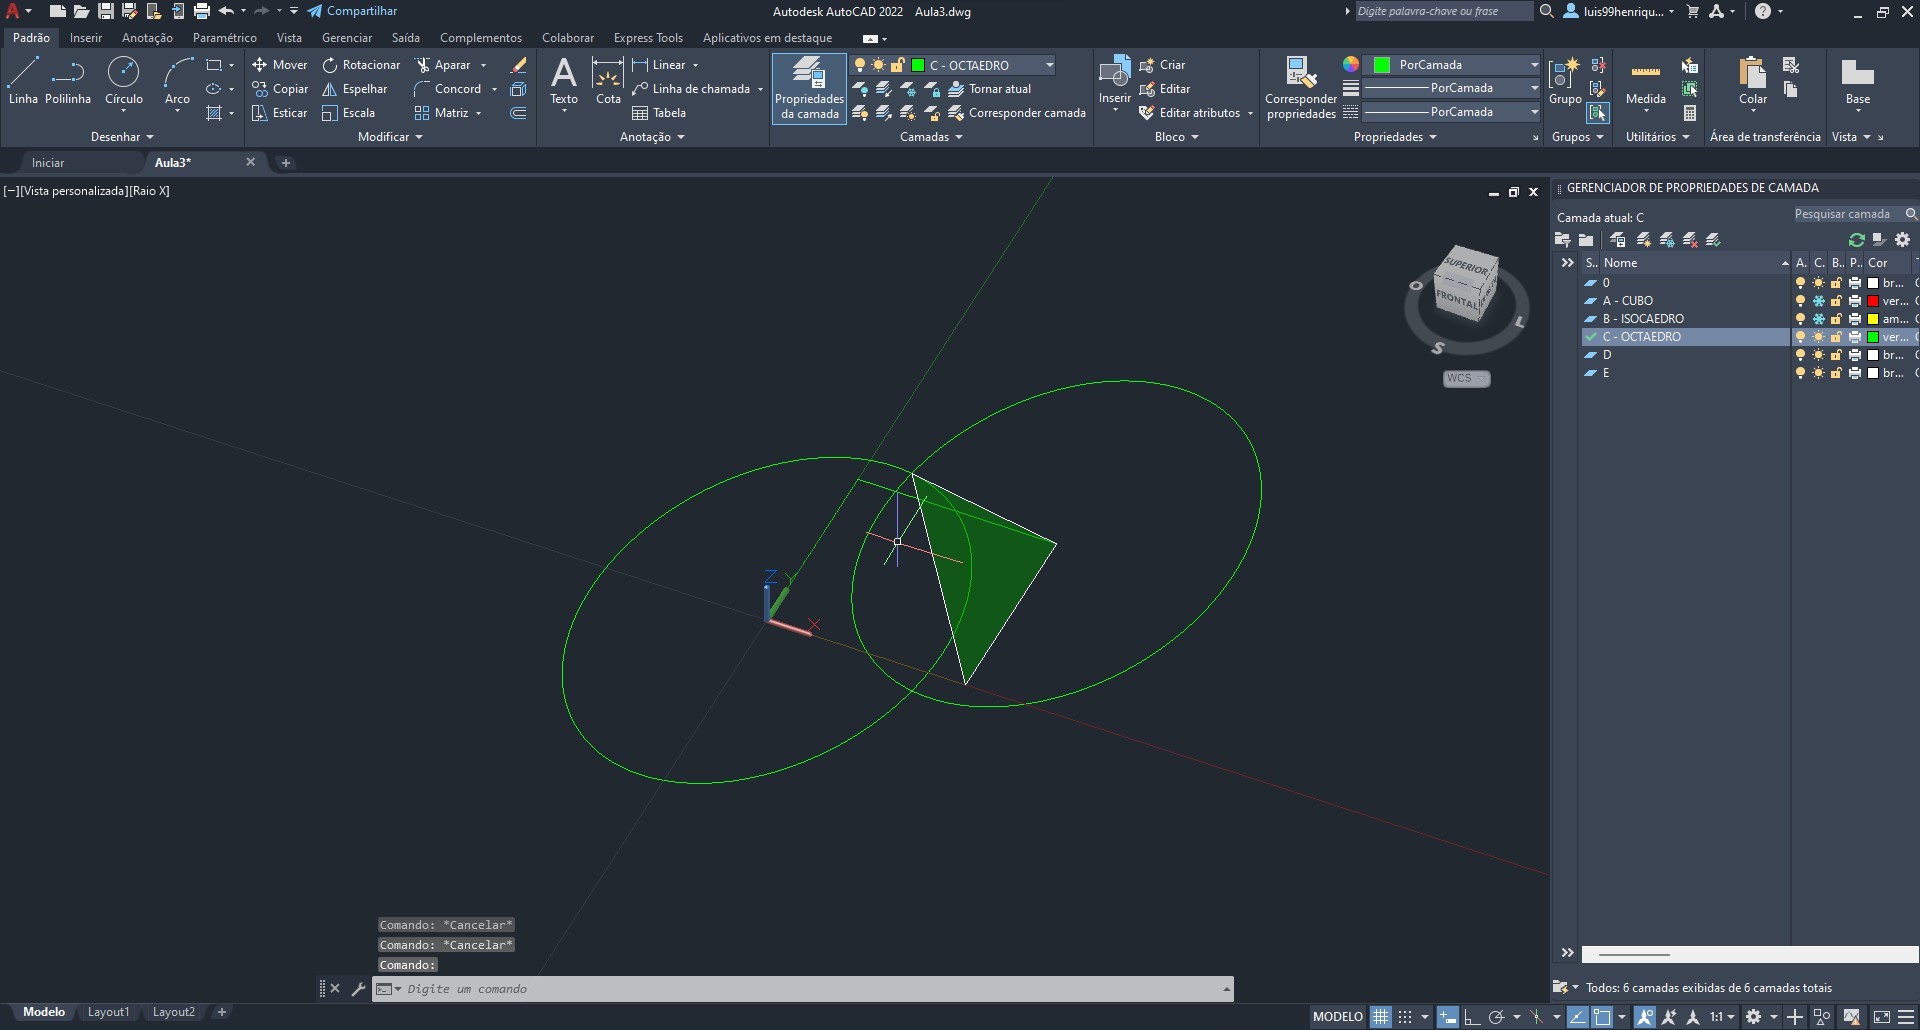Image resolution: width=1920 pixels, height=1030 pixels.
Task: Expand the Modificar panel
Action: click(391, 137)
